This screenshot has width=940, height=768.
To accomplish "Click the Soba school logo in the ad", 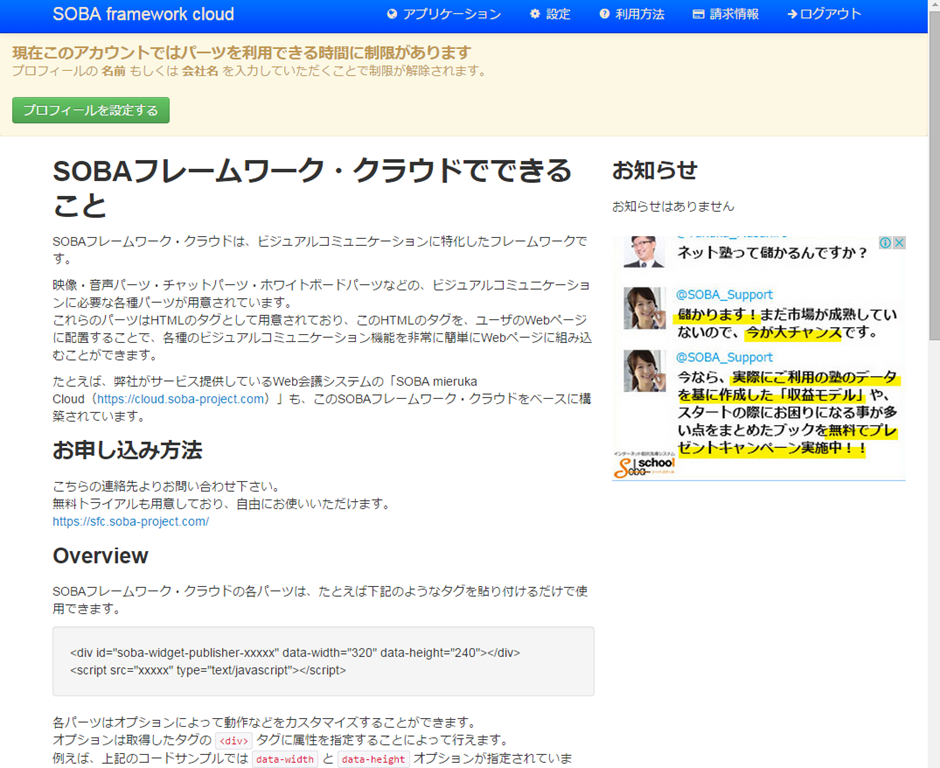I will click(644, 465).
